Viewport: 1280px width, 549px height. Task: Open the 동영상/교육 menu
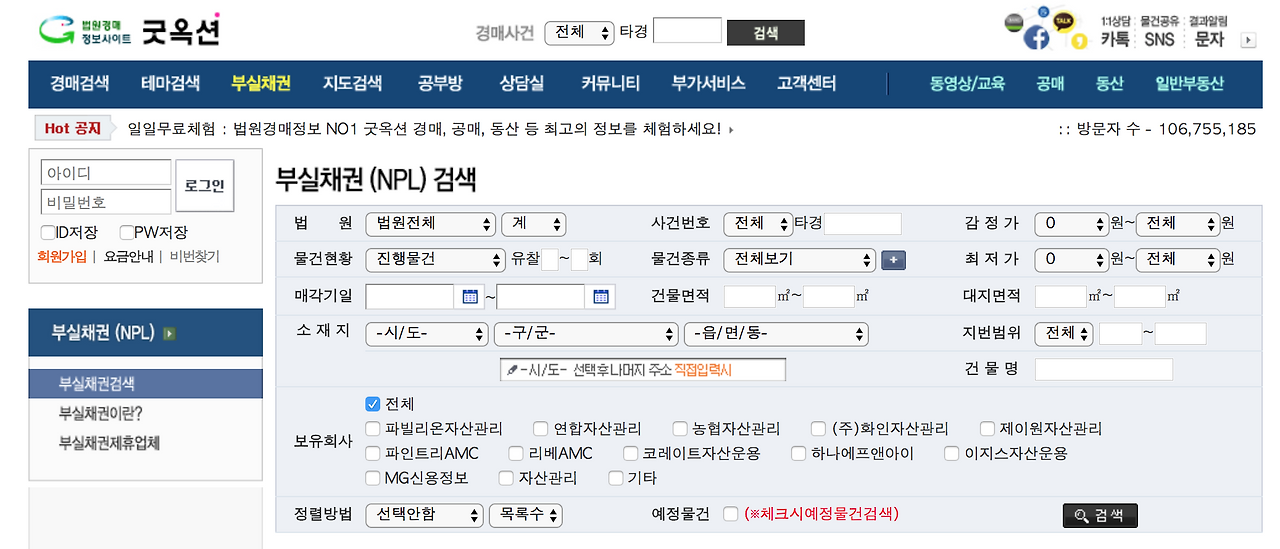(967, 84)
